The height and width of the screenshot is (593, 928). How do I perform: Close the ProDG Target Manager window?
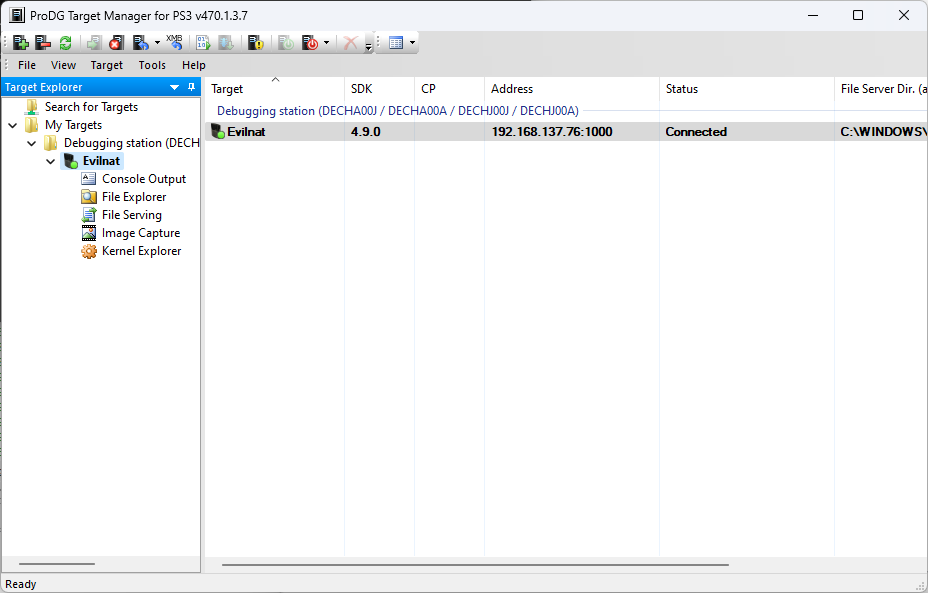coord(904,15)
